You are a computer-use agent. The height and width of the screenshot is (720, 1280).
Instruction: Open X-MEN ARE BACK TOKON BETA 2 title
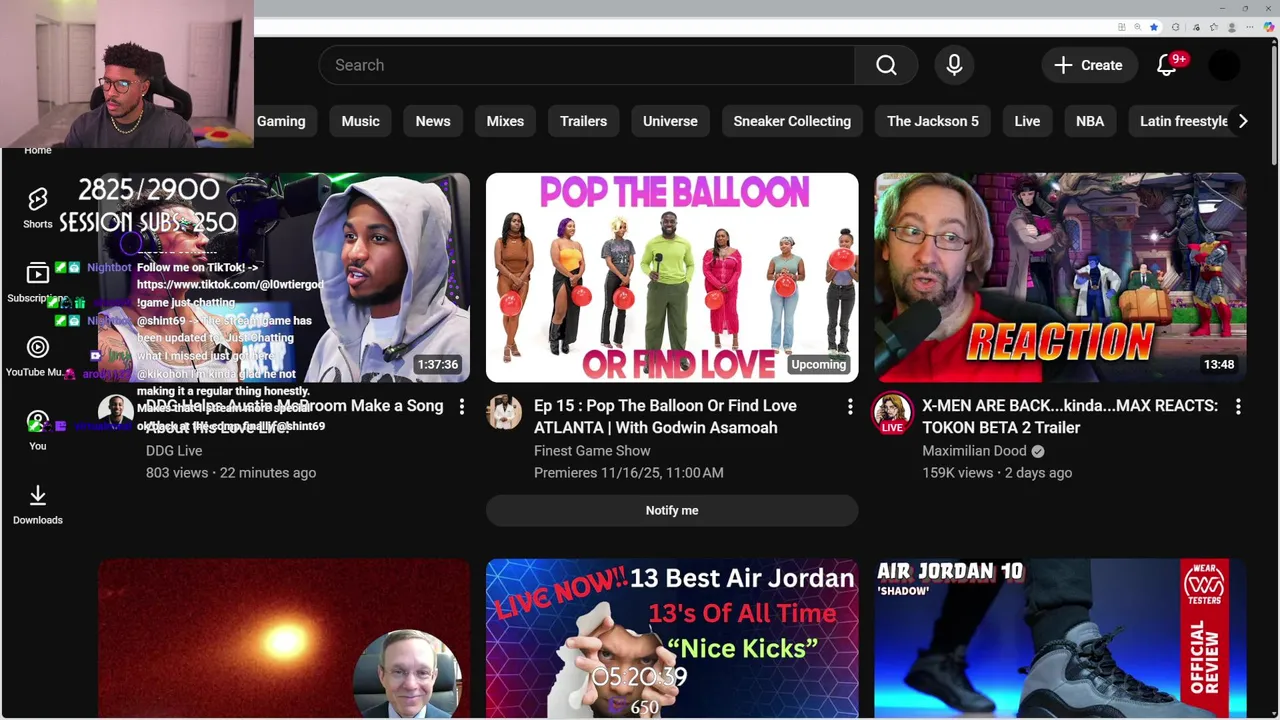point(1070,416)
